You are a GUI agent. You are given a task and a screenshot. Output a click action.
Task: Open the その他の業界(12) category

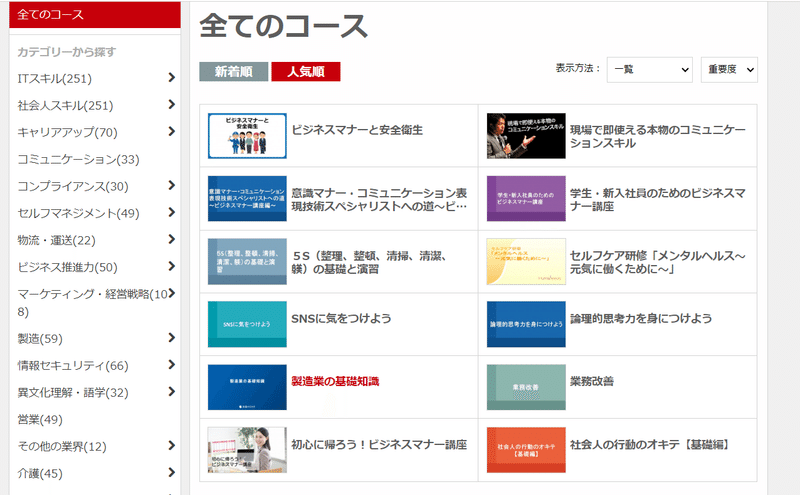click(62, 447)
